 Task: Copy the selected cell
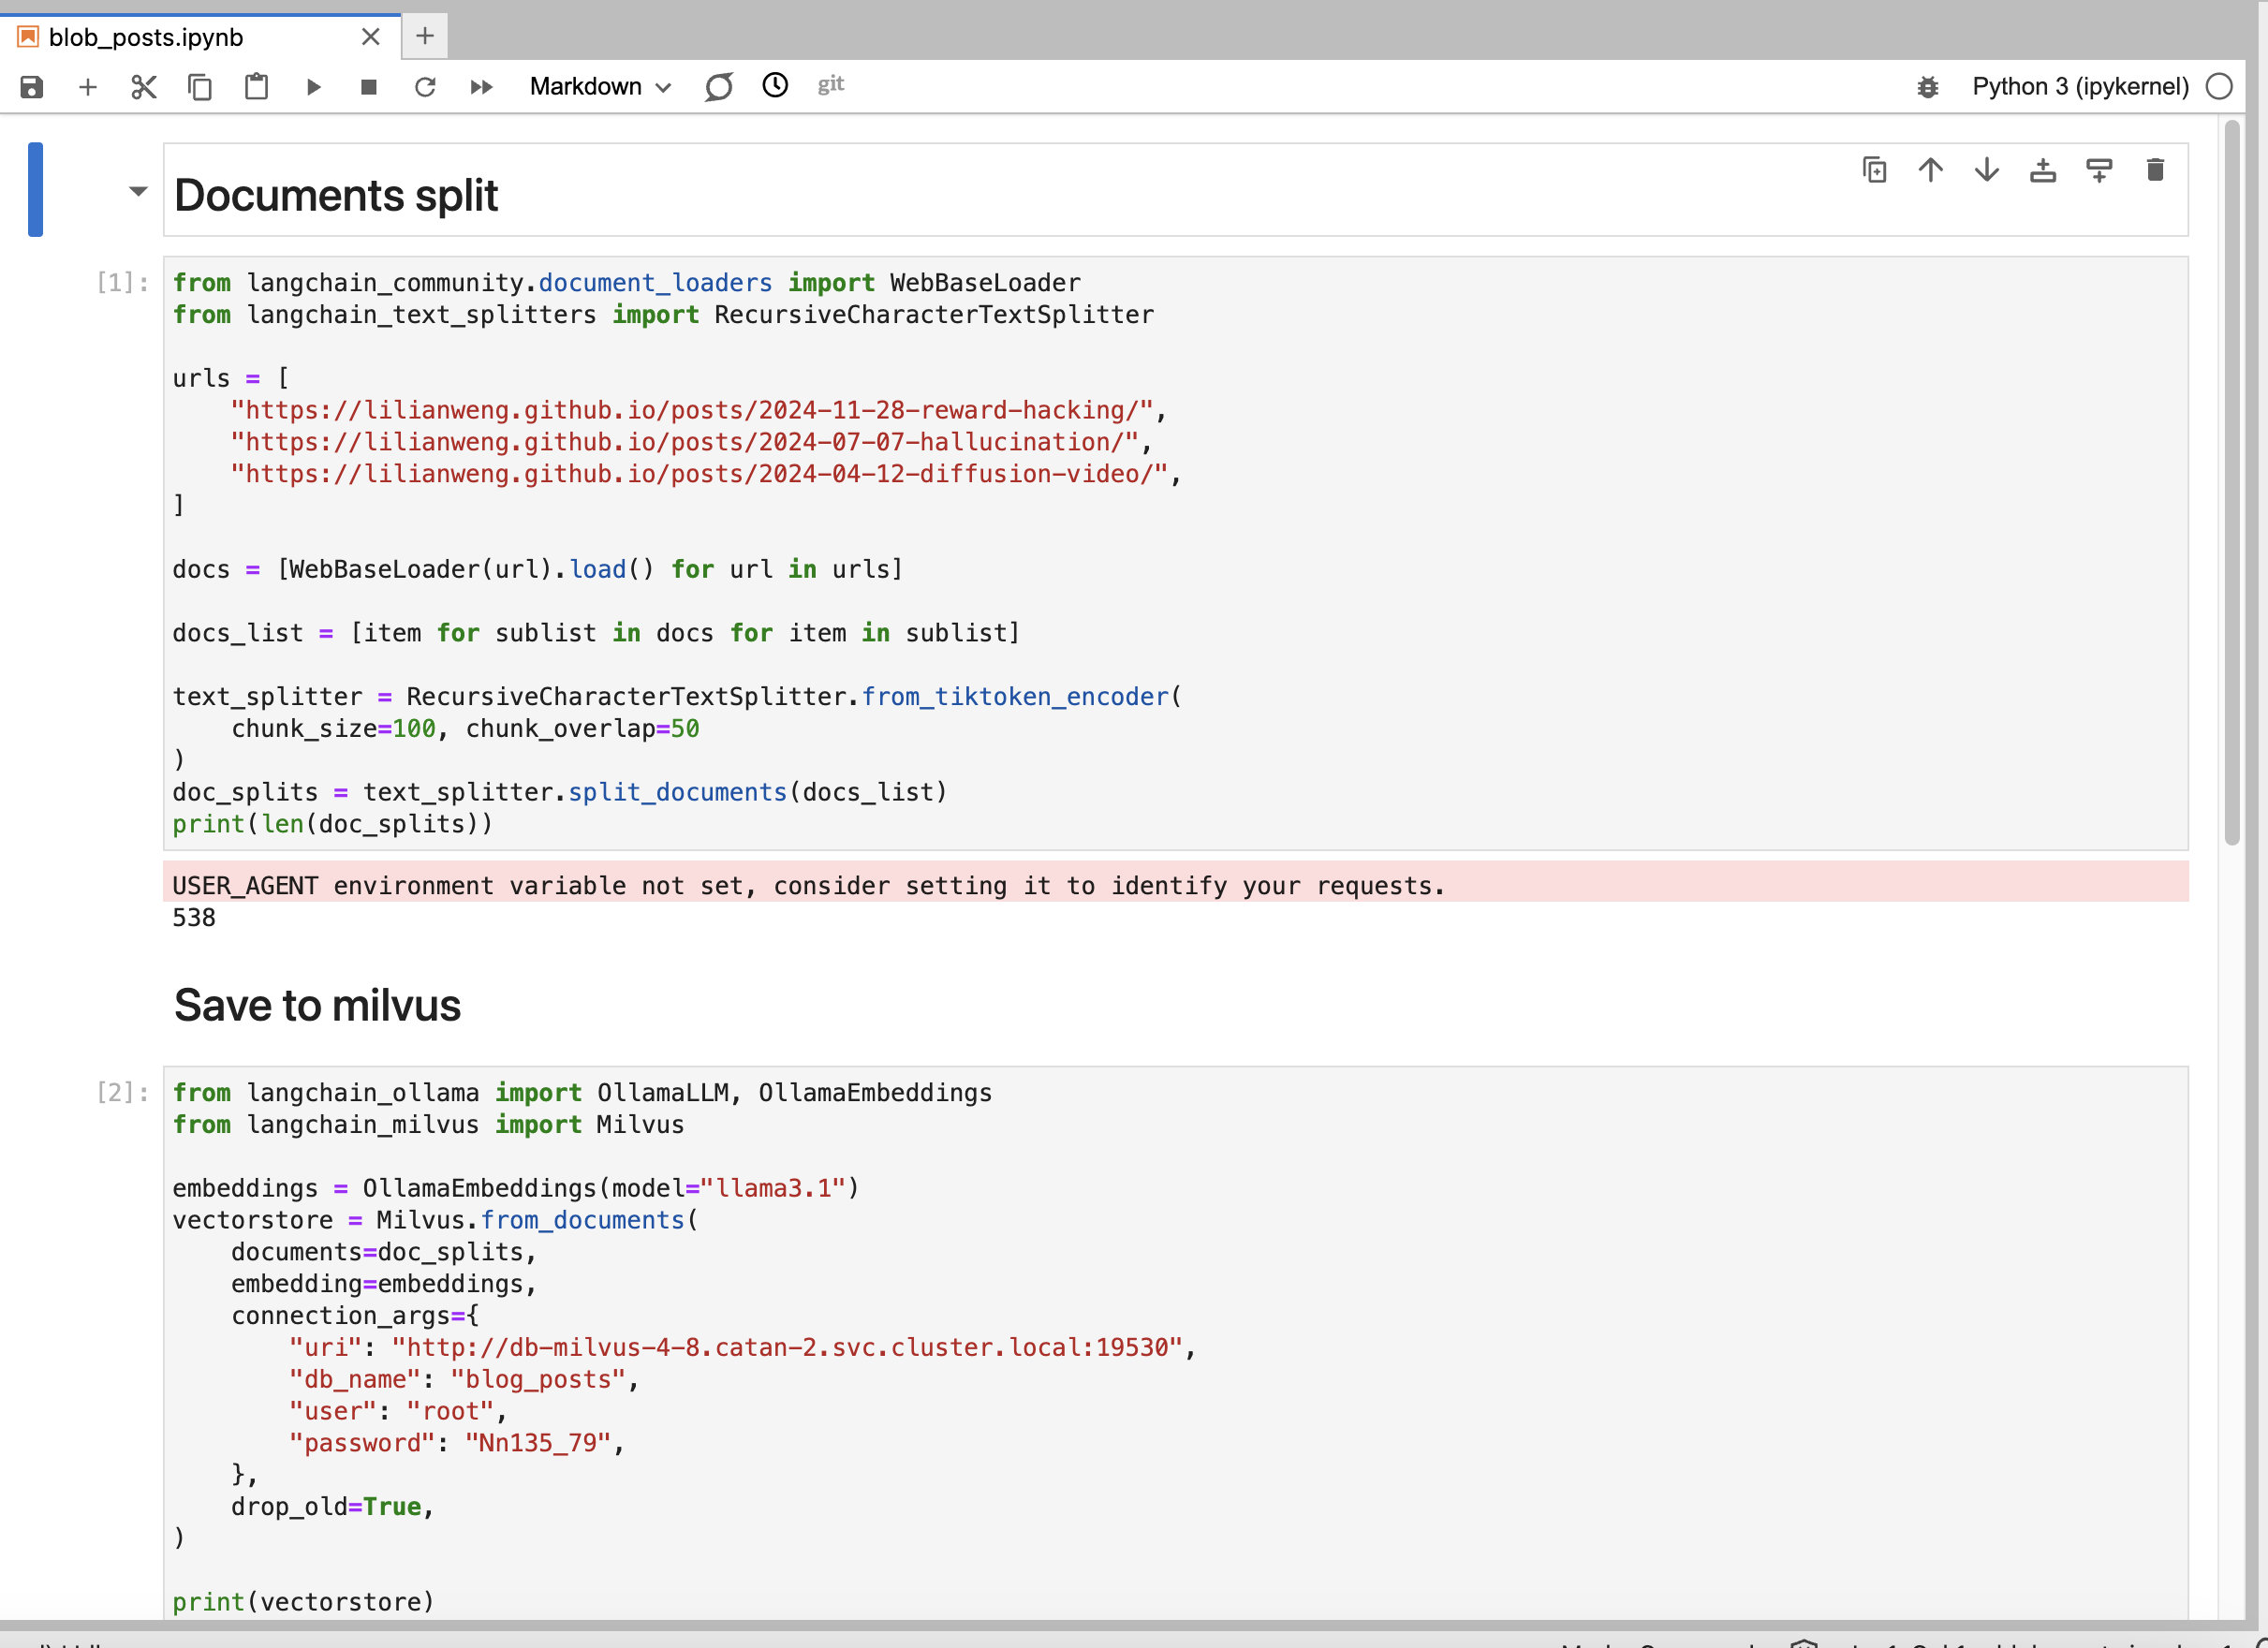[200, 87]
